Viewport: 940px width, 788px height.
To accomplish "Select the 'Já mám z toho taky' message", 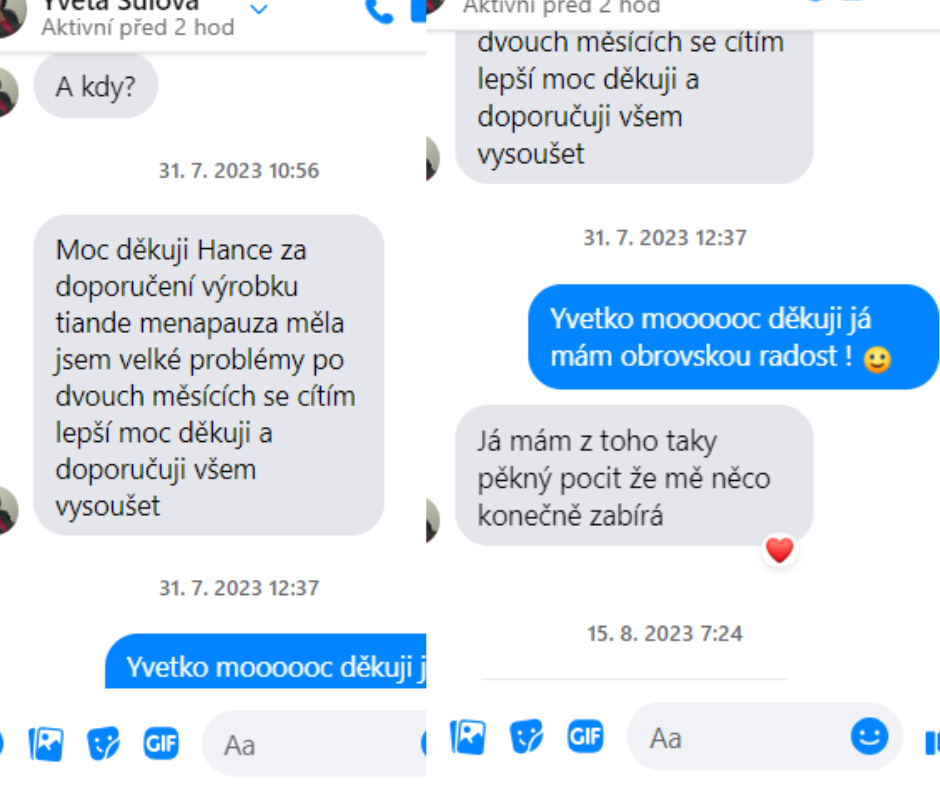I will 634,476.
